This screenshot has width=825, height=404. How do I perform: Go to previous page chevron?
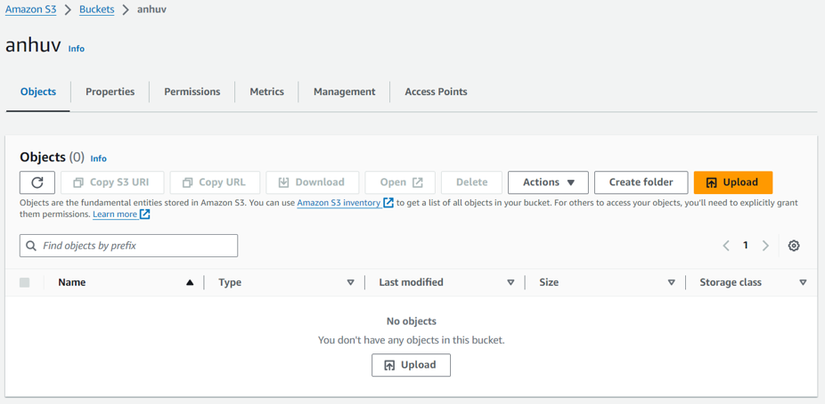(727, 246)
